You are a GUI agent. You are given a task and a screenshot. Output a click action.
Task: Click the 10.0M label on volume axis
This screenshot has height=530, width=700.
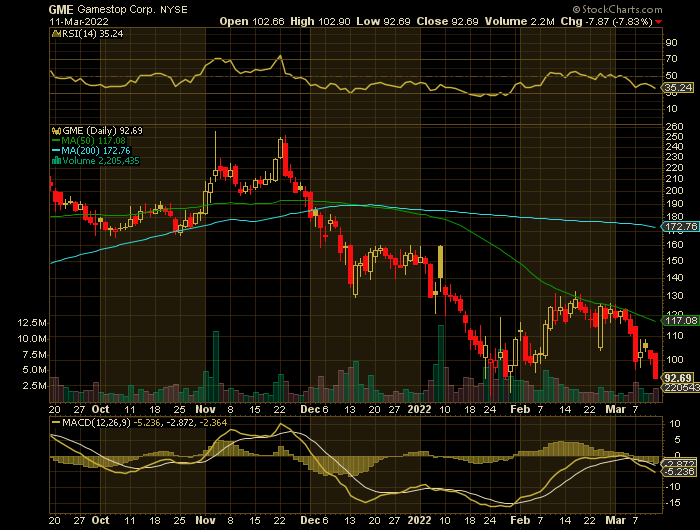pos(32,338)
